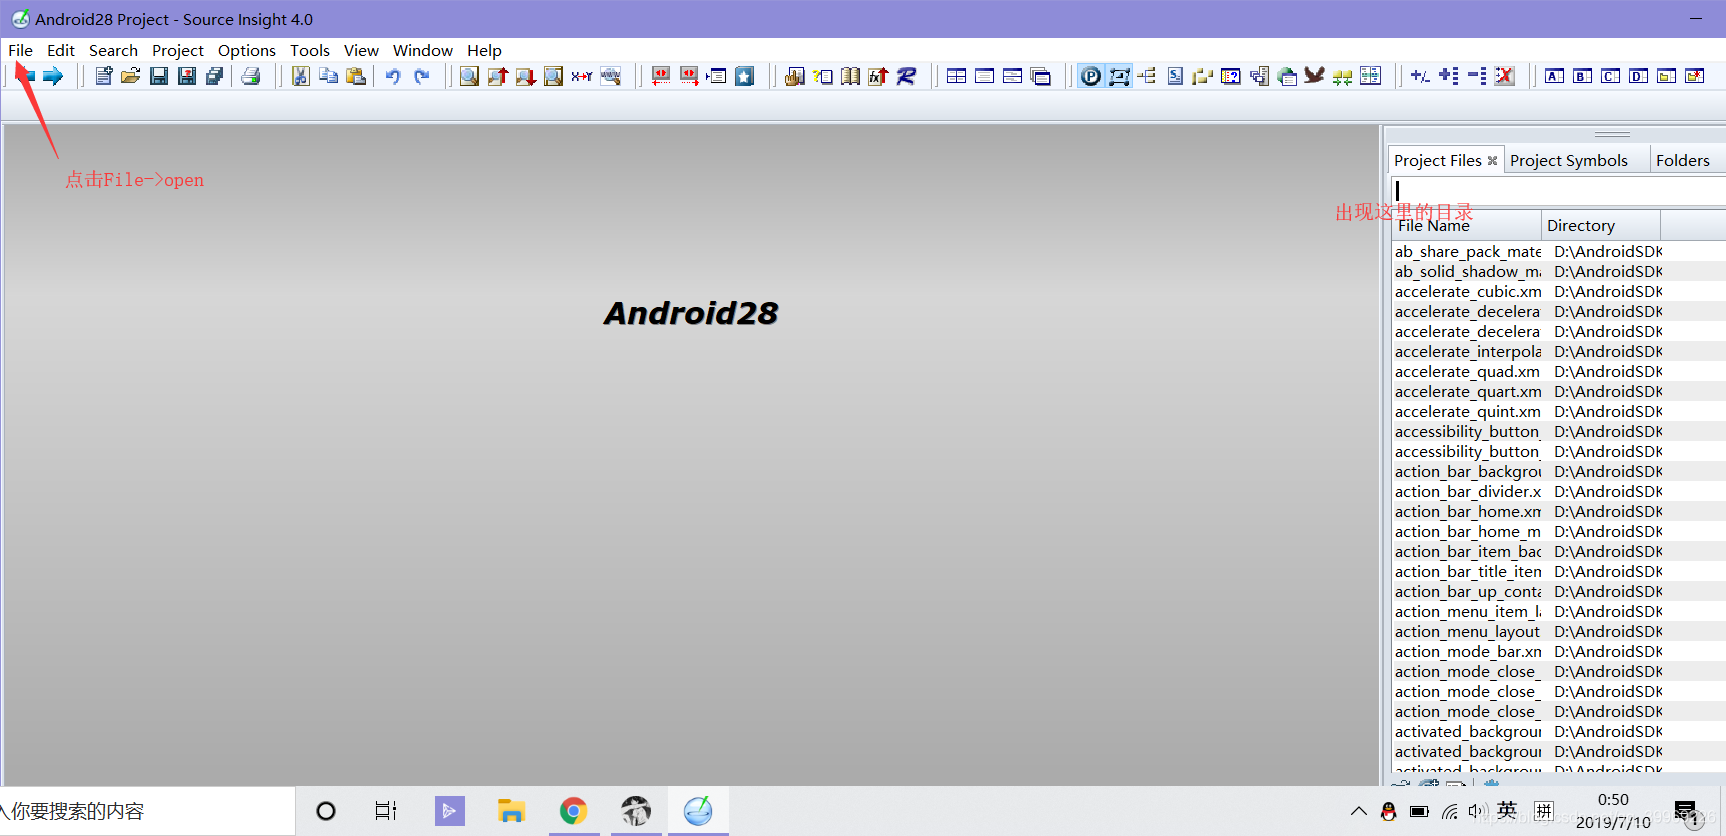The height and width of the screenshot is (836, 1726).
Task: Select the layout A icon
Action: 1554,76
